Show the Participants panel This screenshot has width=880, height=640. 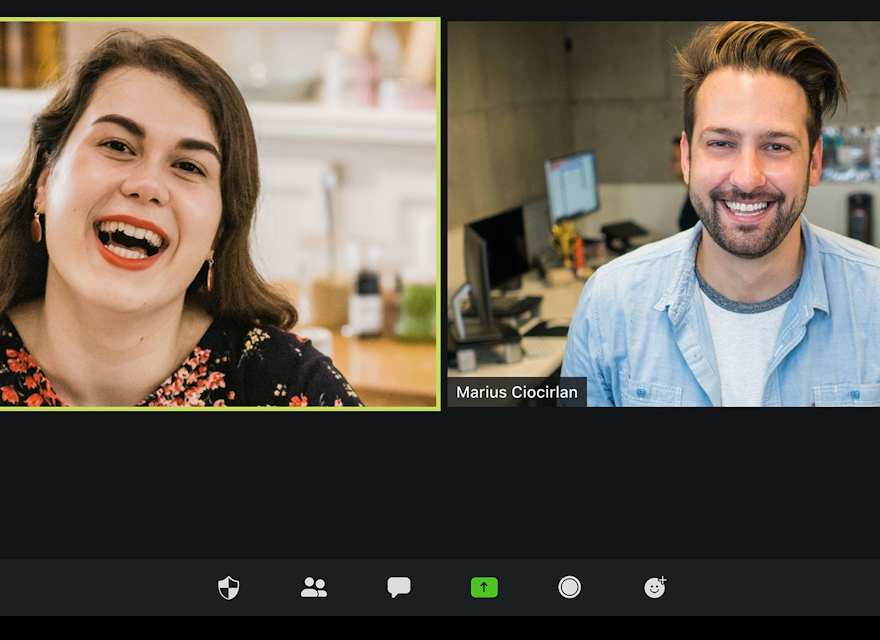(x=314, y=587)
